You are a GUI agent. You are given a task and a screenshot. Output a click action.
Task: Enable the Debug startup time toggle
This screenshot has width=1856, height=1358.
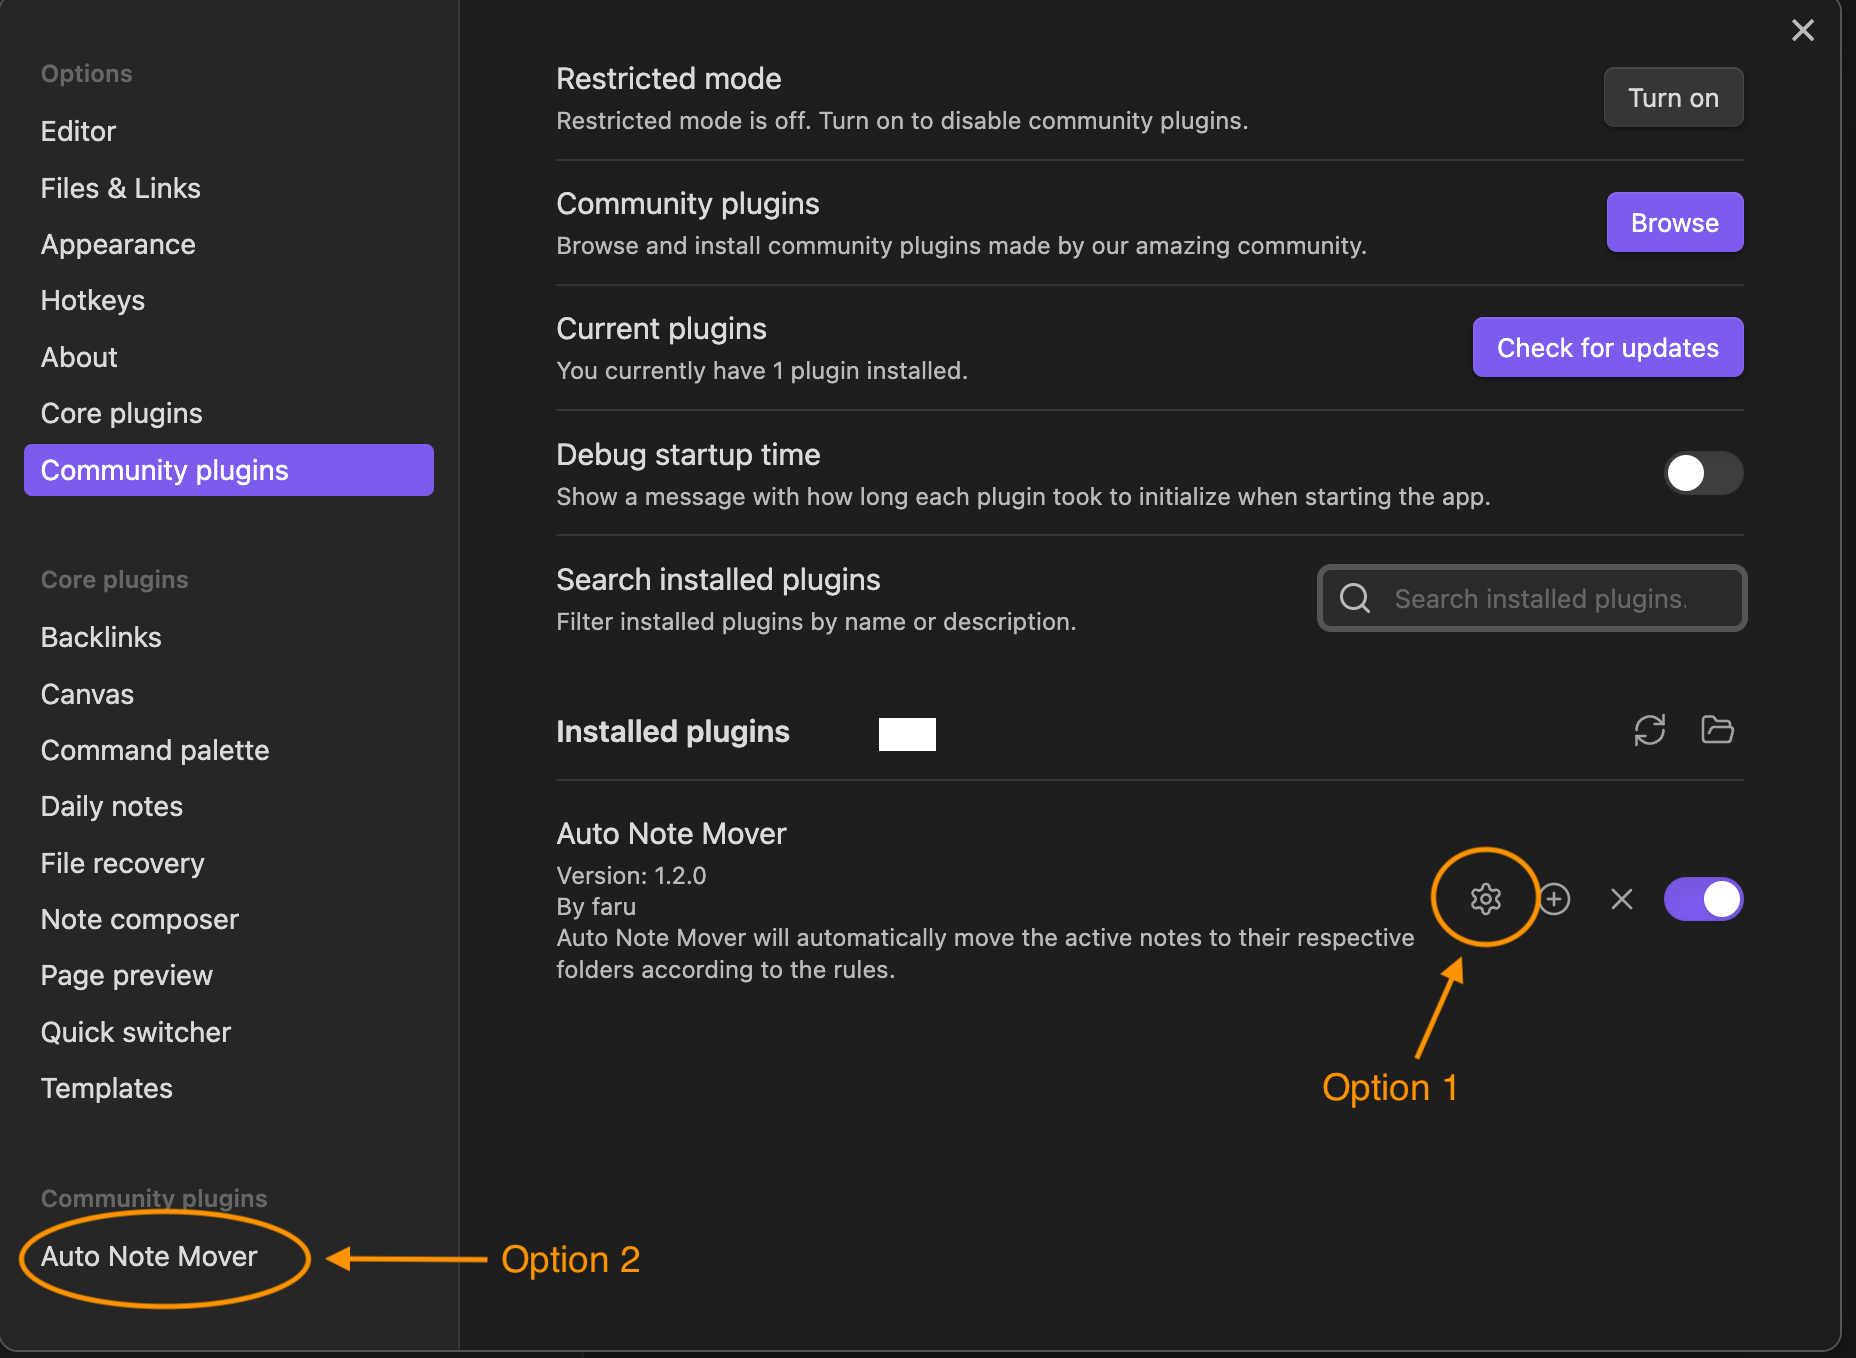pos(1703,473)
